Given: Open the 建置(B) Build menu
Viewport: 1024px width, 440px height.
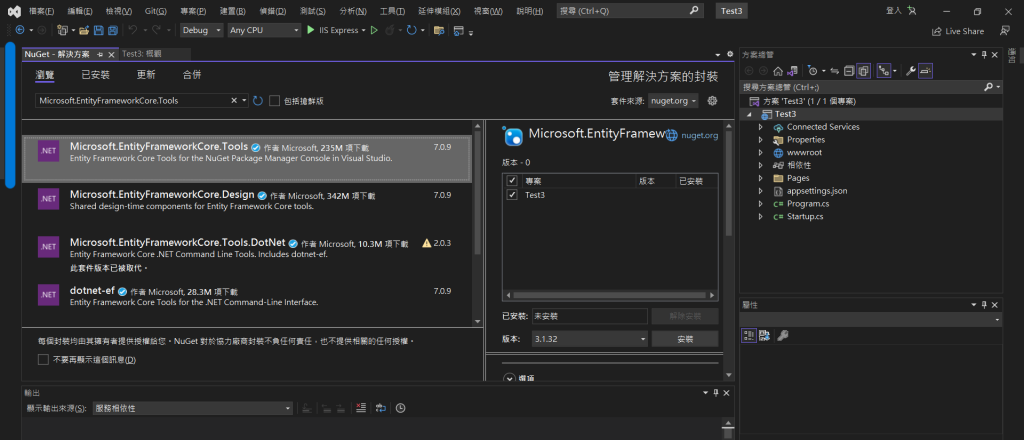Looking at the screenshot, I should [232, 11].
